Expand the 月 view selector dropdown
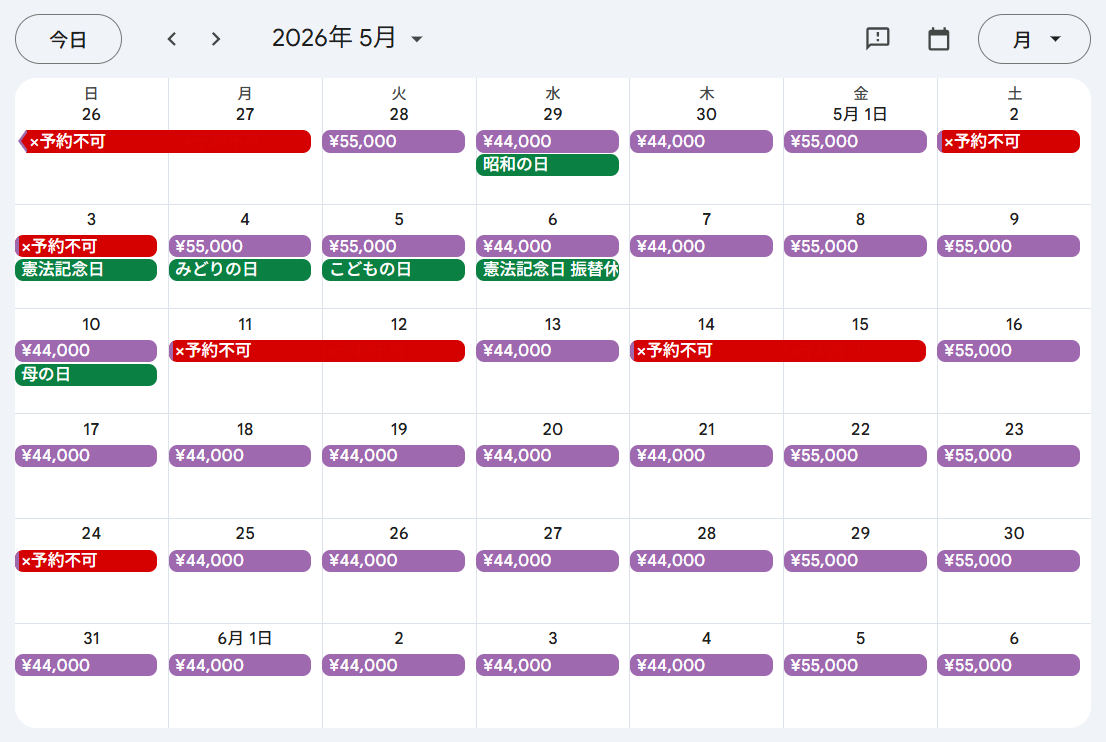1106x742 pixels. click(x=1034, y=39)
